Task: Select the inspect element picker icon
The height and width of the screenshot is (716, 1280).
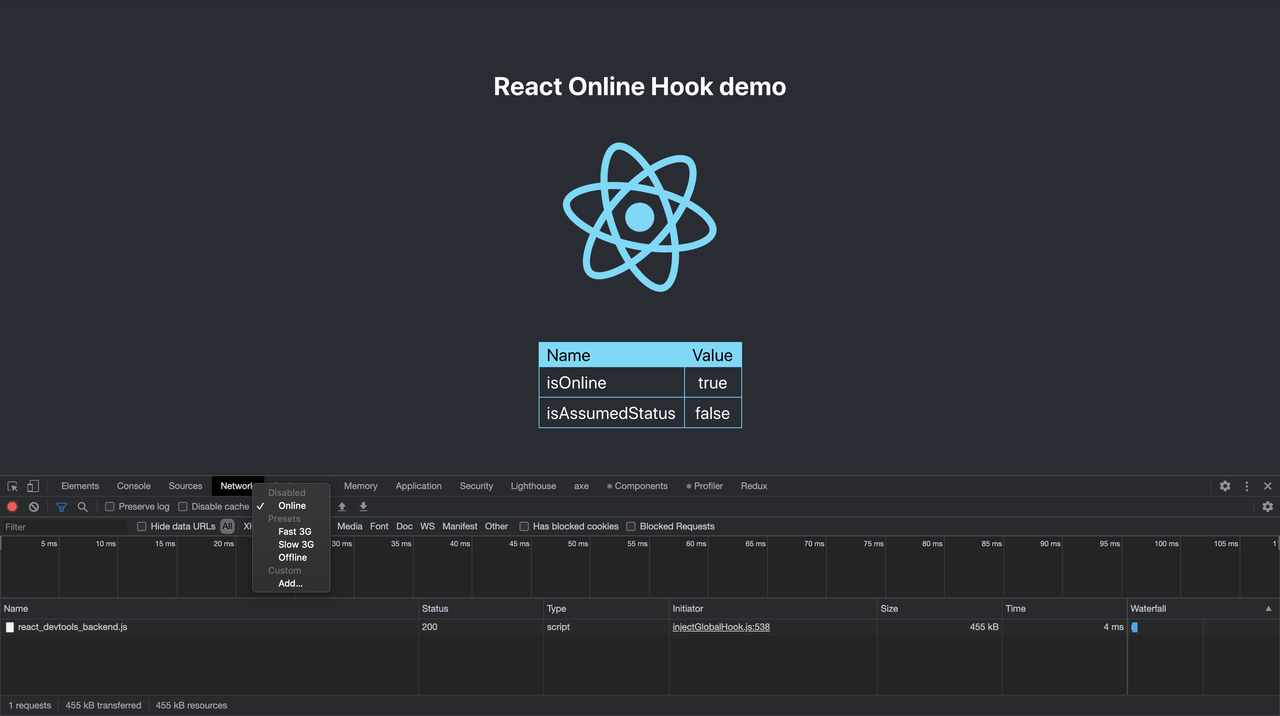Action: click(x=13, y=486)
